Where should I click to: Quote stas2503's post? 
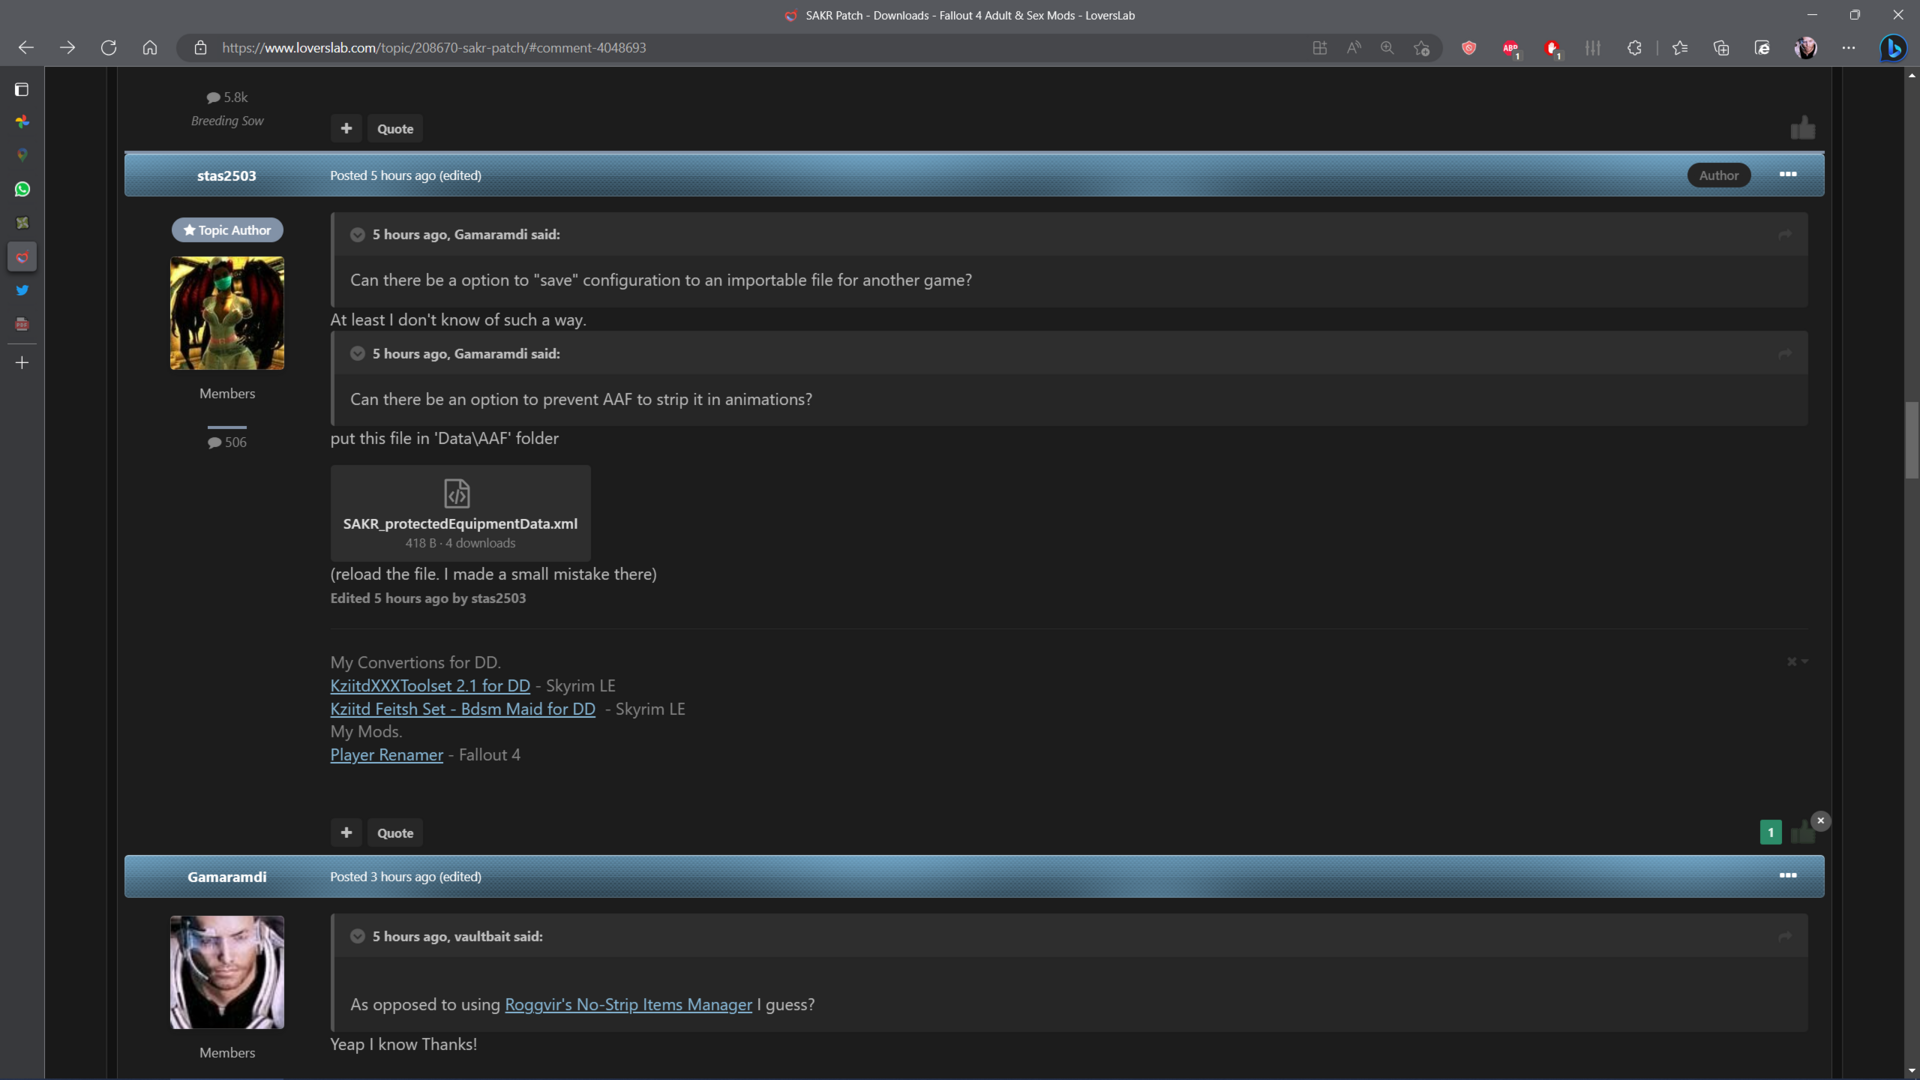pos(395,832)
